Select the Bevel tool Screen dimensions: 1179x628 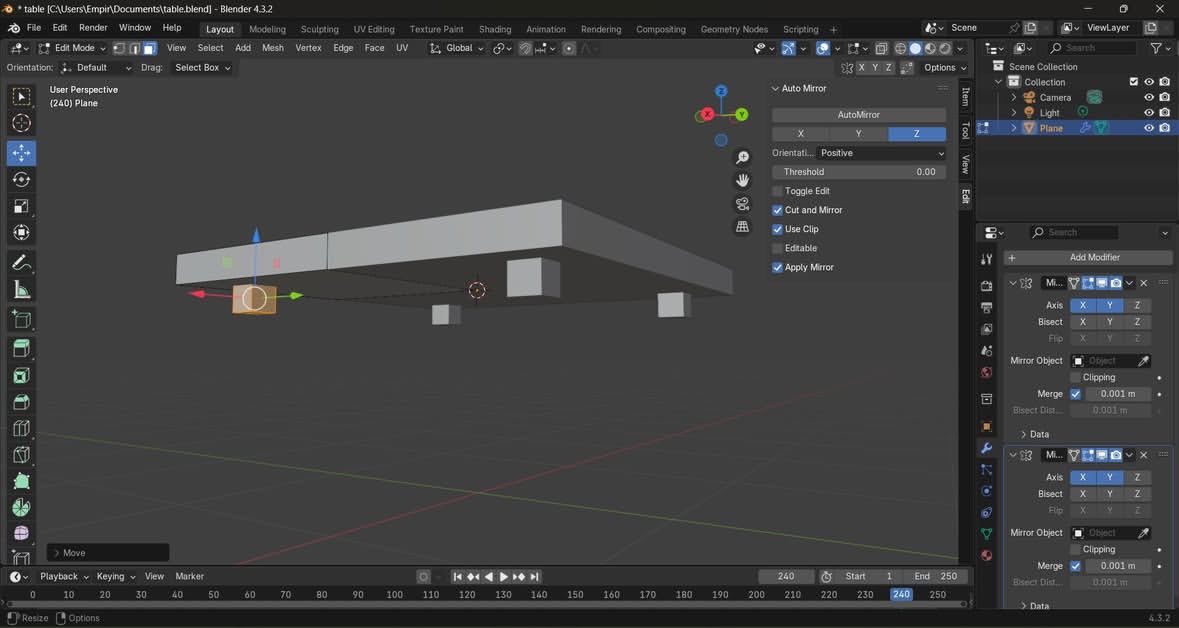(21, 402)
